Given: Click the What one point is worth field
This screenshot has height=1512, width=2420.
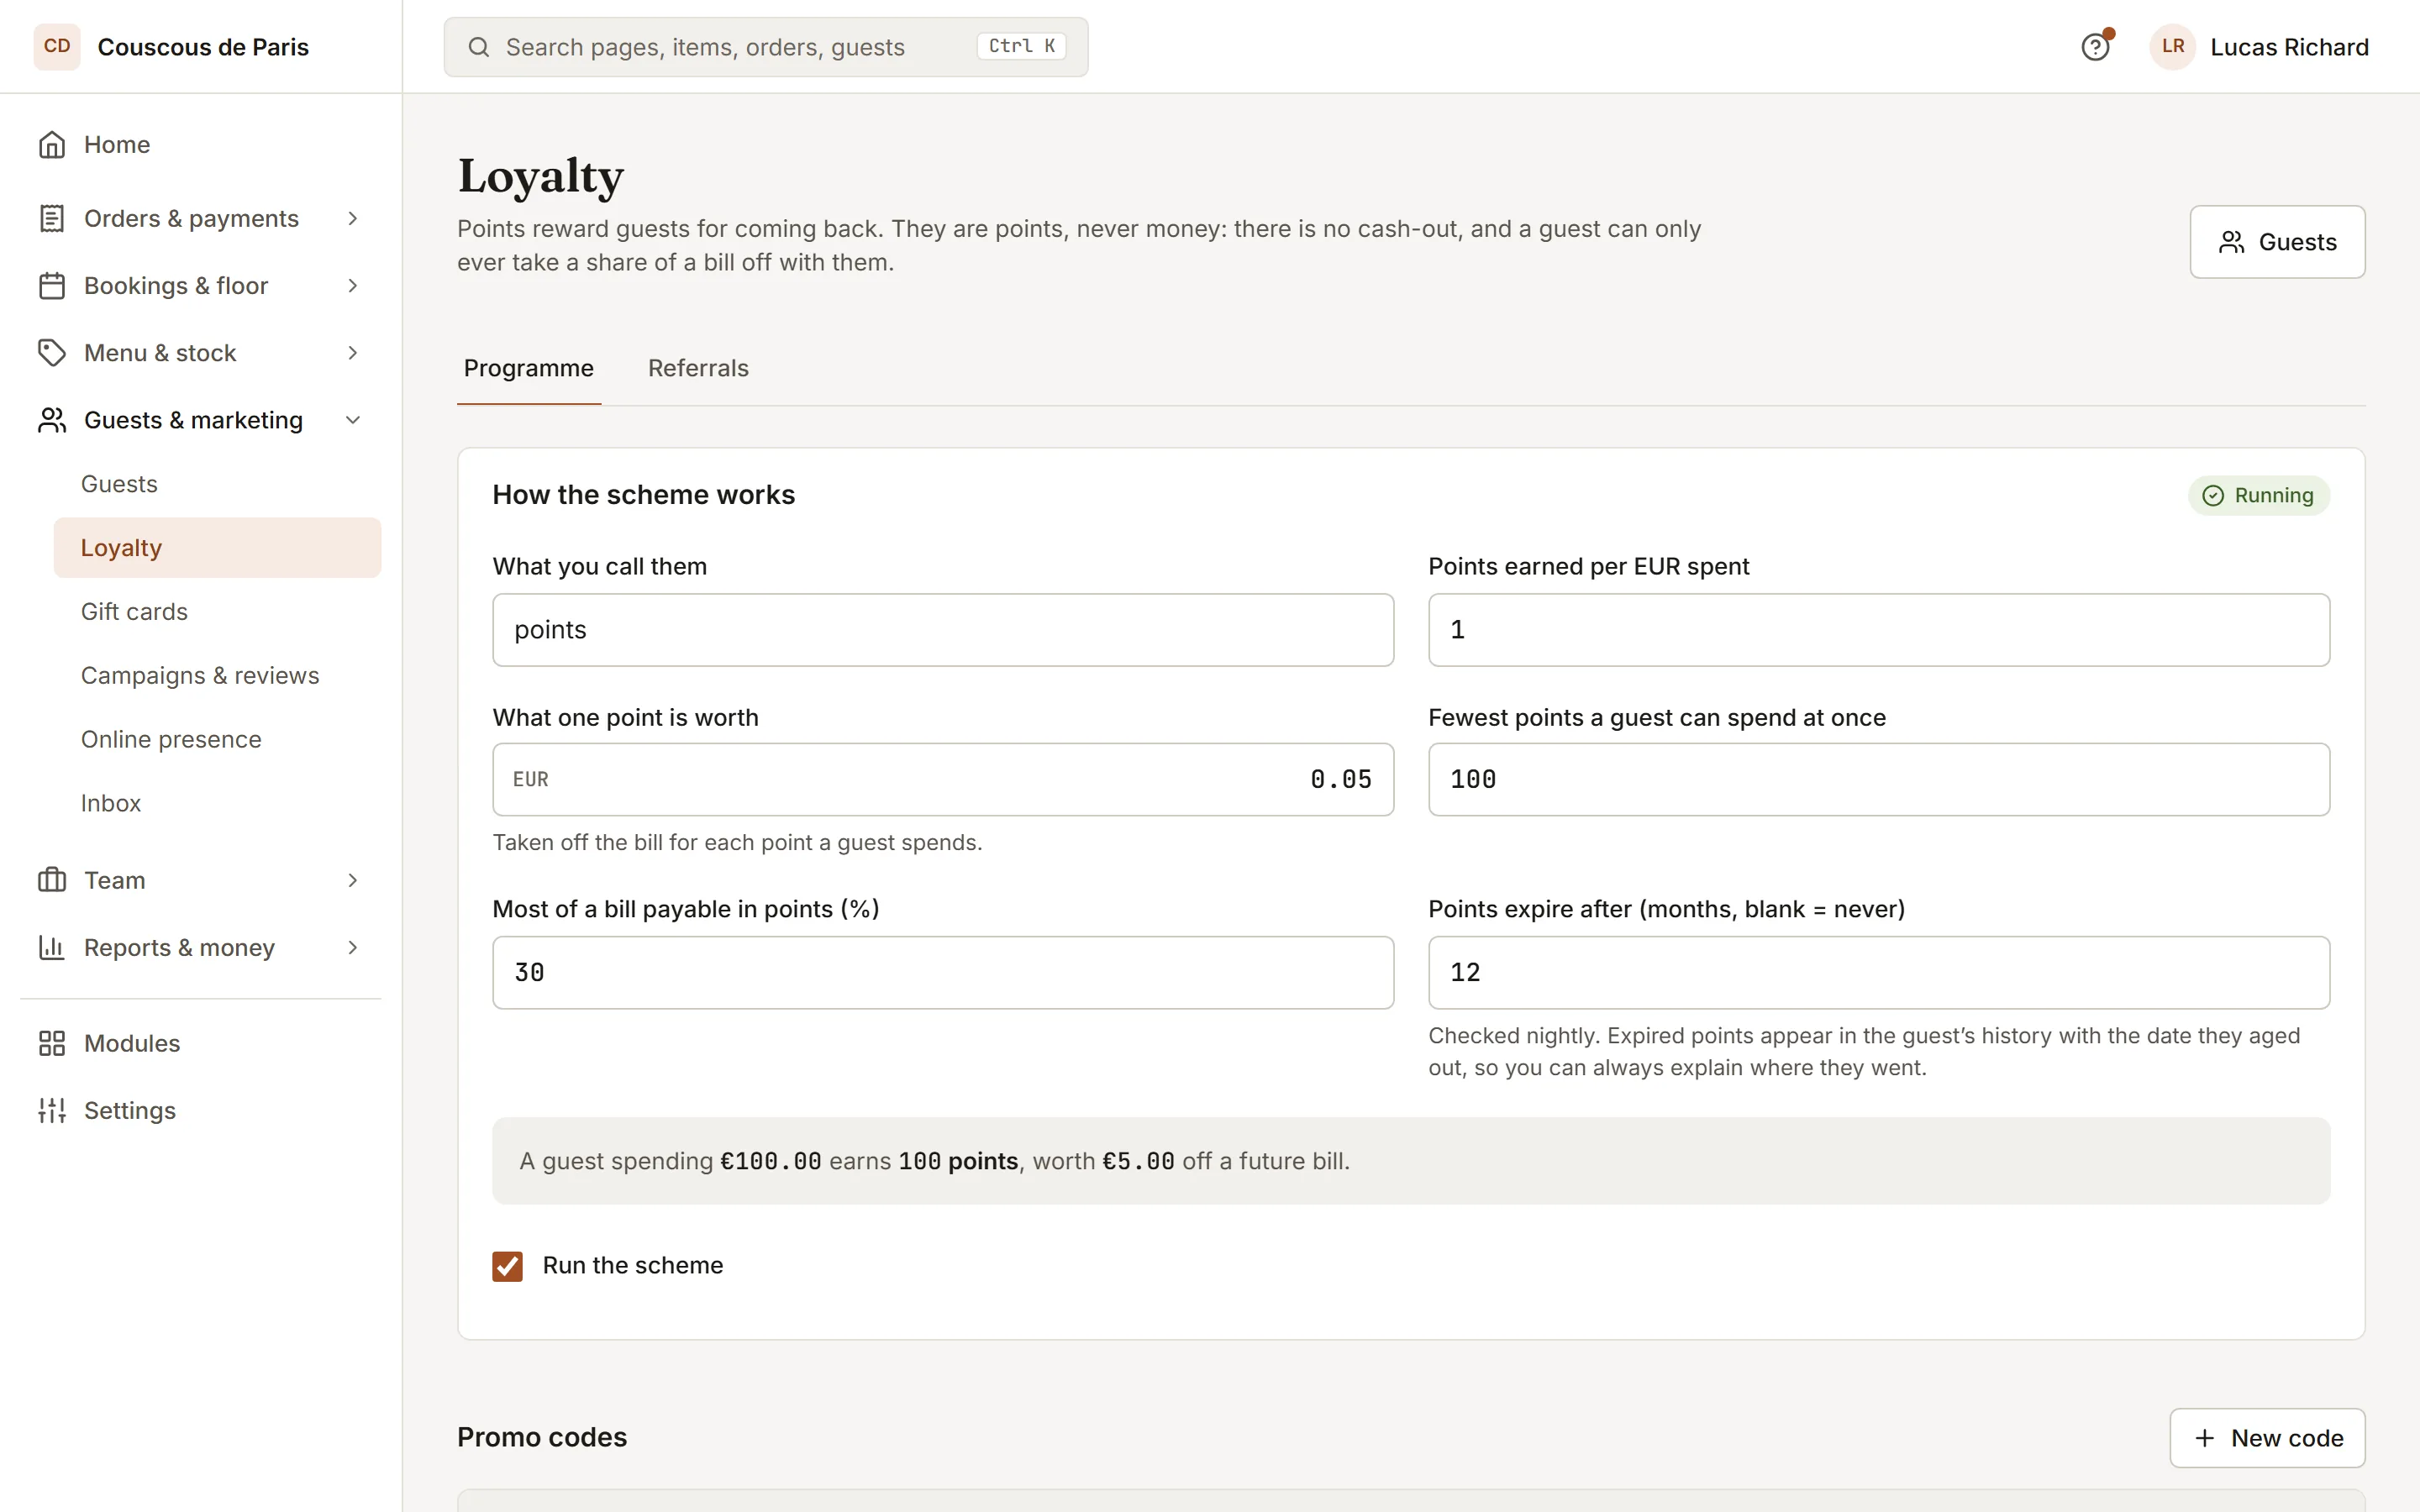Looking at the screenshot, I should point(943,779).
